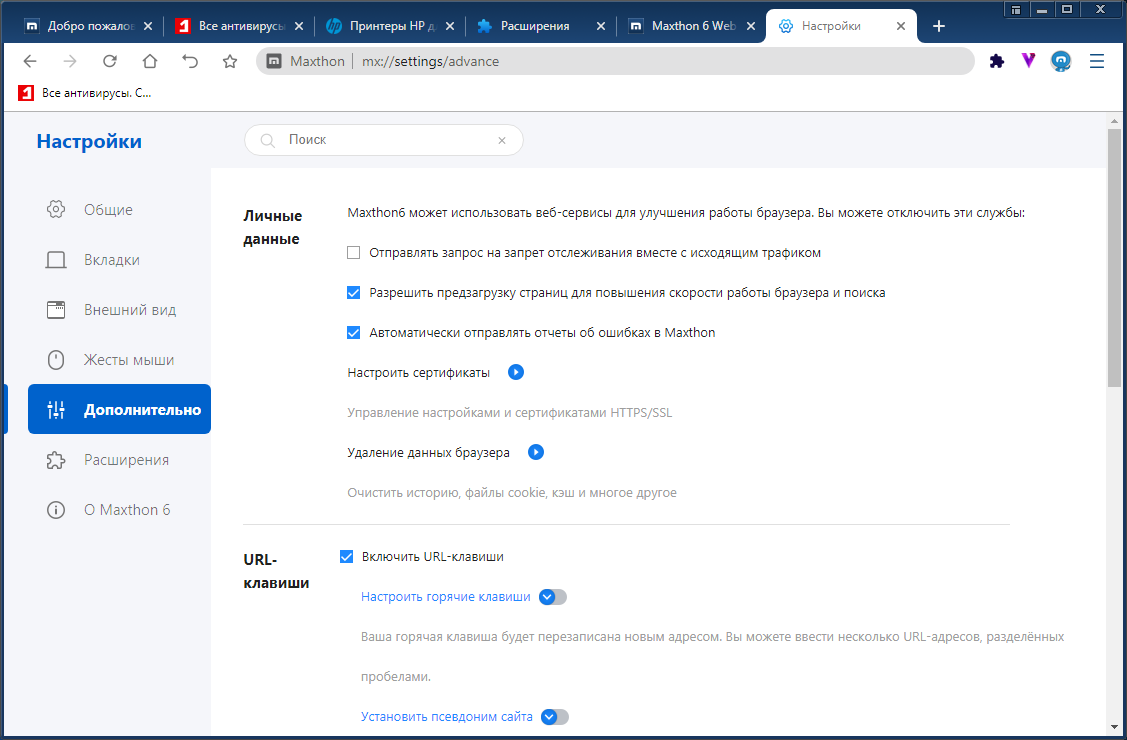Click the undo closed tab icon
Screen dimensions: 1127x740
(190, 62)
